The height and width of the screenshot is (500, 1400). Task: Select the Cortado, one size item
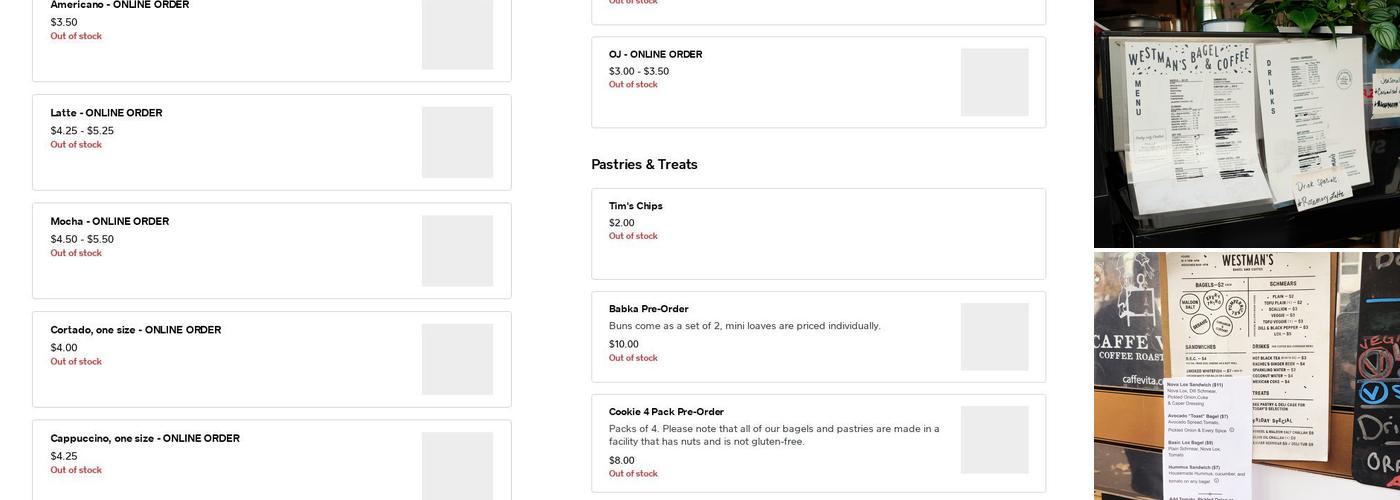point(135,330)
